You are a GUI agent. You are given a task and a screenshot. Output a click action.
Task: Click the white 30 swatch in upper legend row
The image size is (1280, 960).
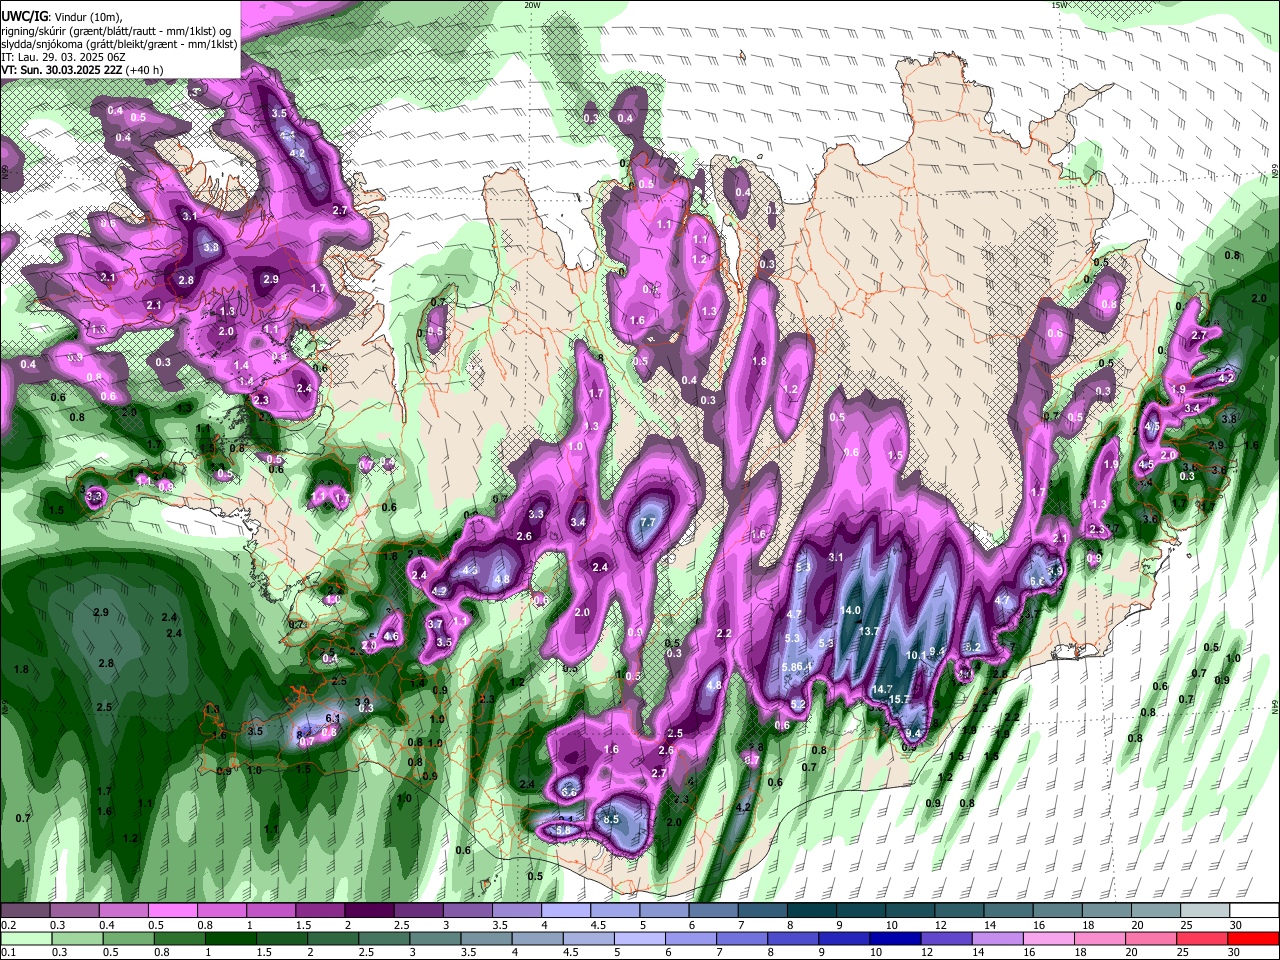click(1255, 911)
